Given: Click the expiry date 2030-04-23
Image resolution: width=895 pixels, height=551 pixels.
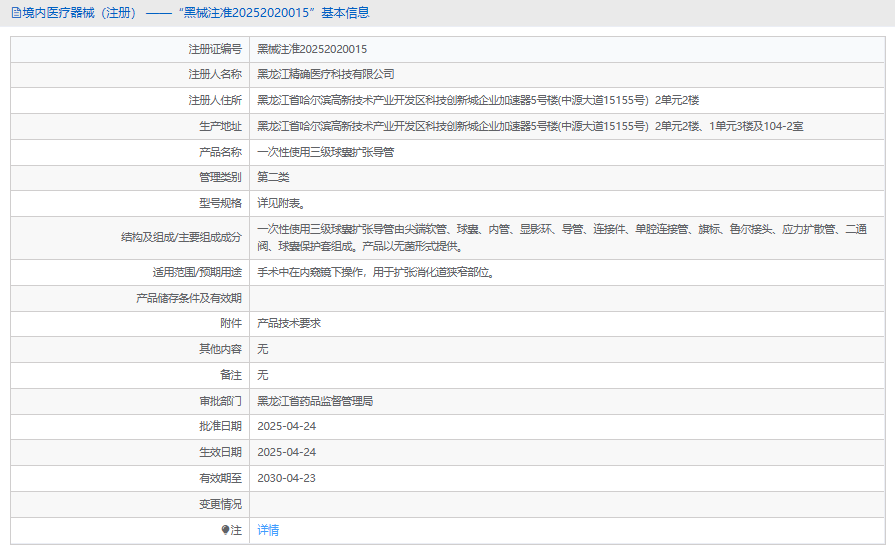Looking at the screenshot, I should (x=287, y=478).
